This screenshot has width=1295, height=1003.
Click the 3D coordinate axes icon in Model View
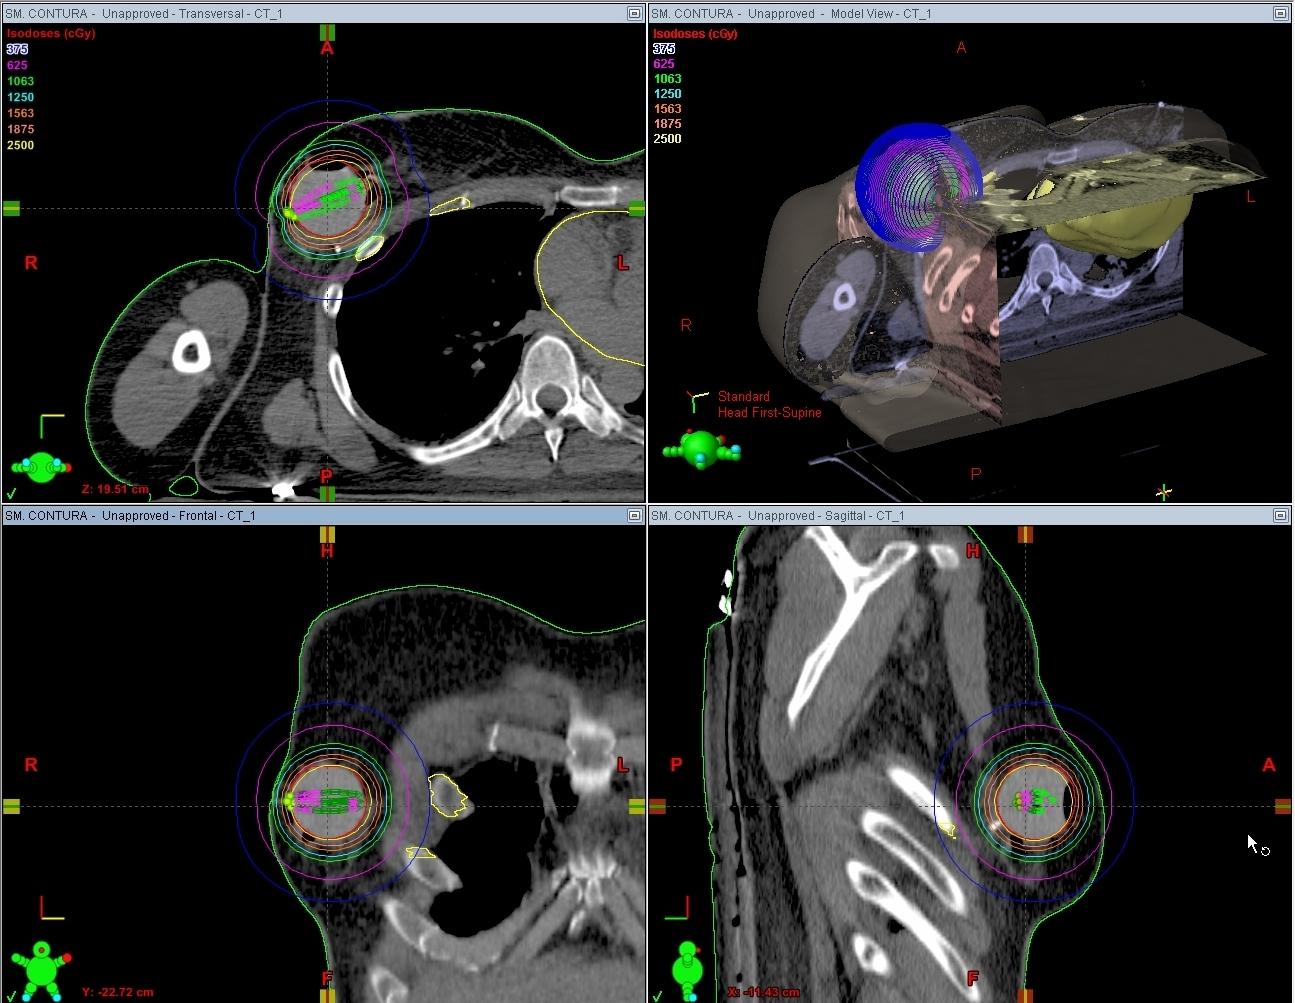coord(1163,491)
